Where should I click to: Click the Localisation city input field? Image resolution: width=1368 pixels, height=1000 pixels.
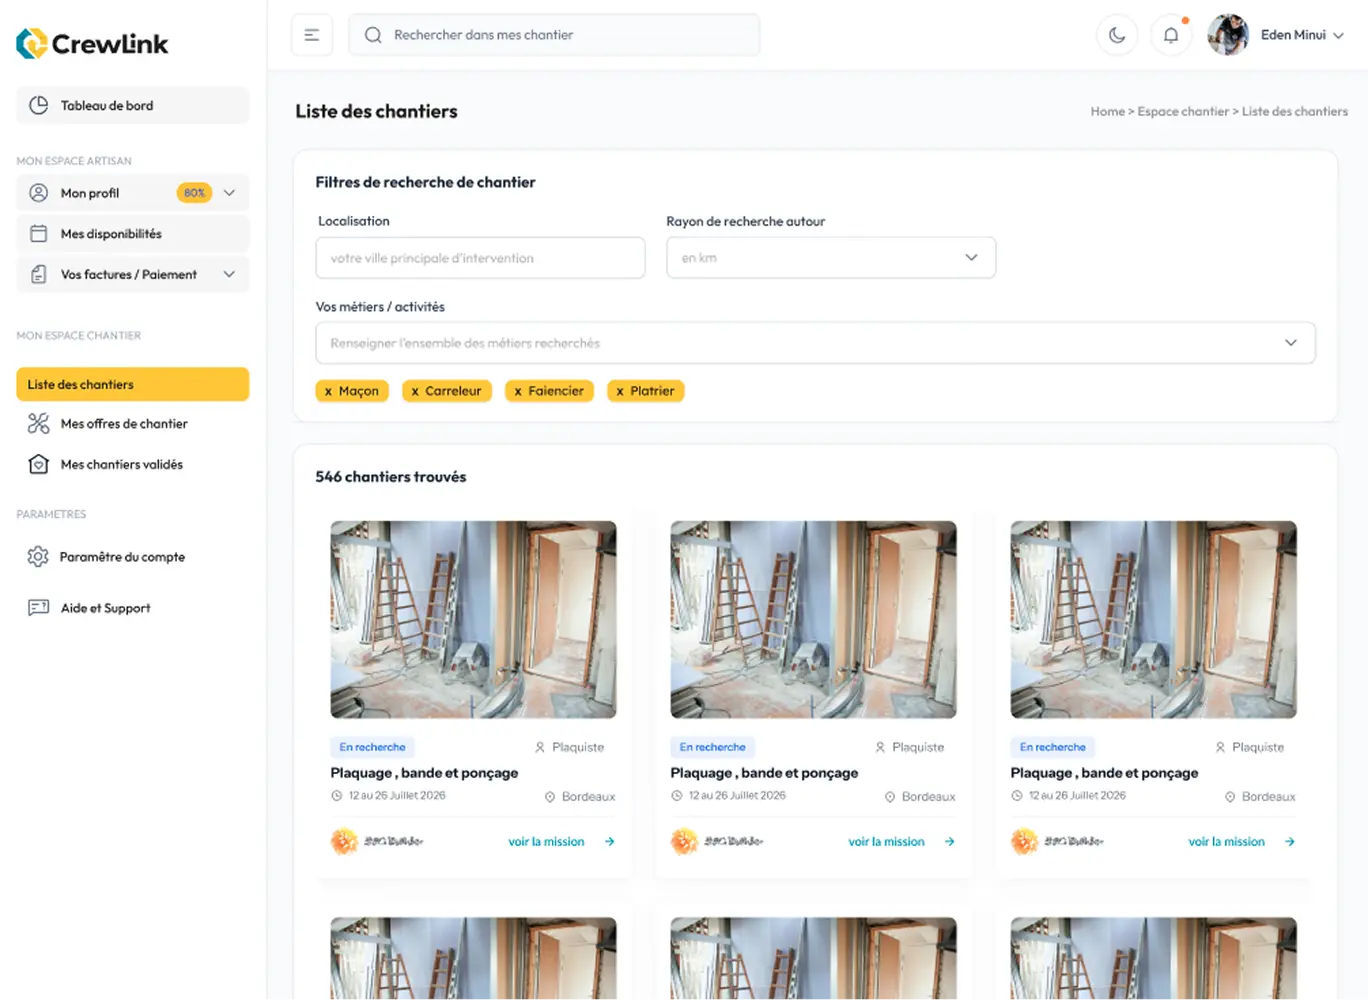tap(480, 258)
